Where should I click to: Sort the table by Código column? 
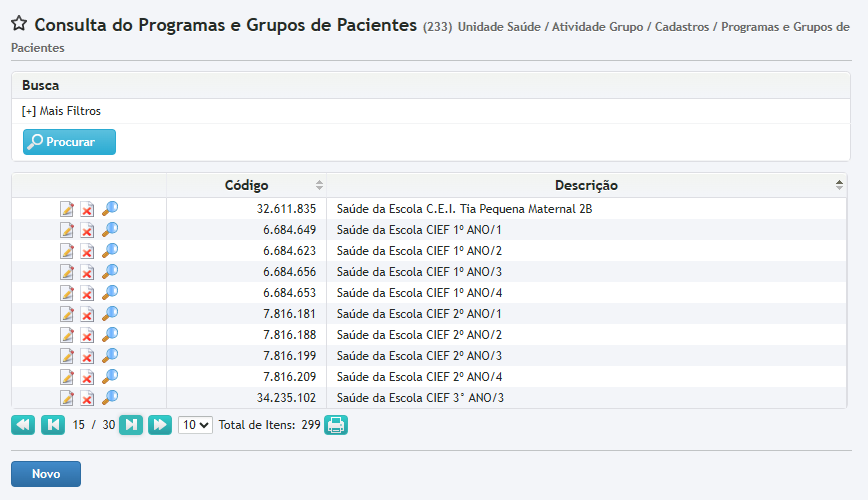(x=246, y=185)
